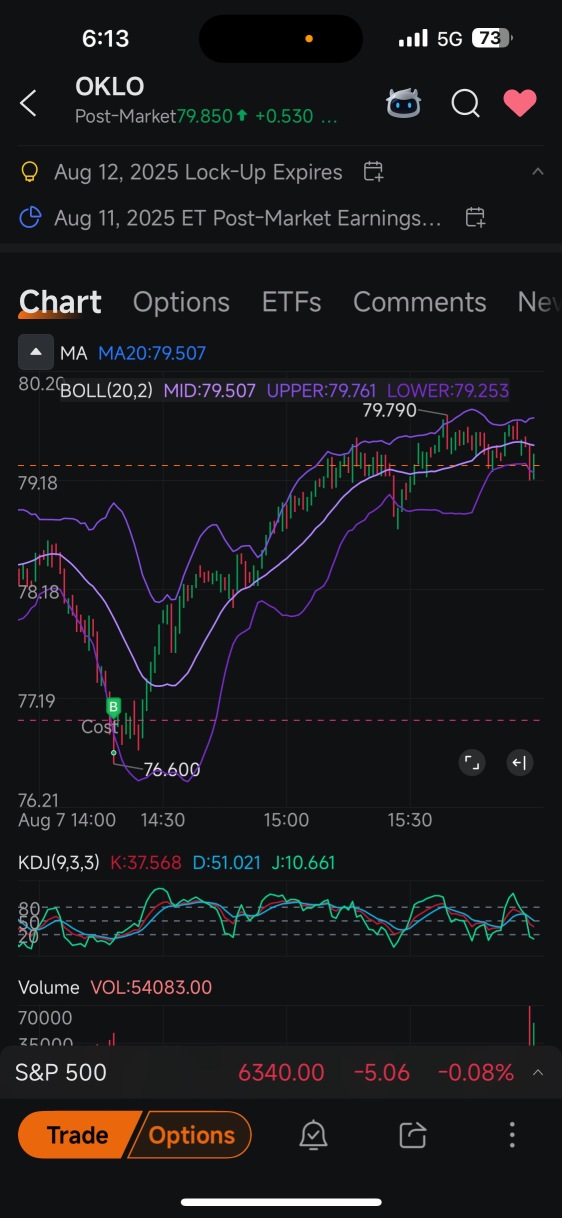Tap the OKLO ticker title
This screenshot has height=1218, width=562.
coord(109,87)
